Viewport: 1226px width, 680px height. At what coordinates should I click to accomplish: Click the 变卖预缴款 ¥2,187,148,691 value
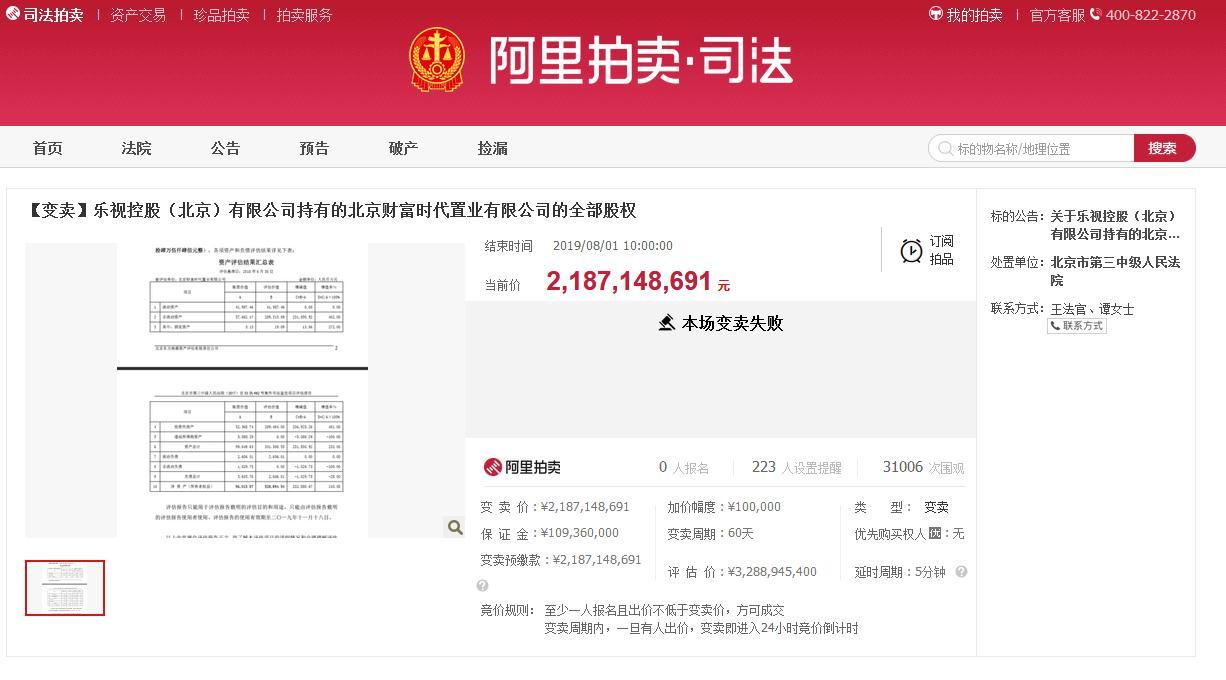pos(597,559)
